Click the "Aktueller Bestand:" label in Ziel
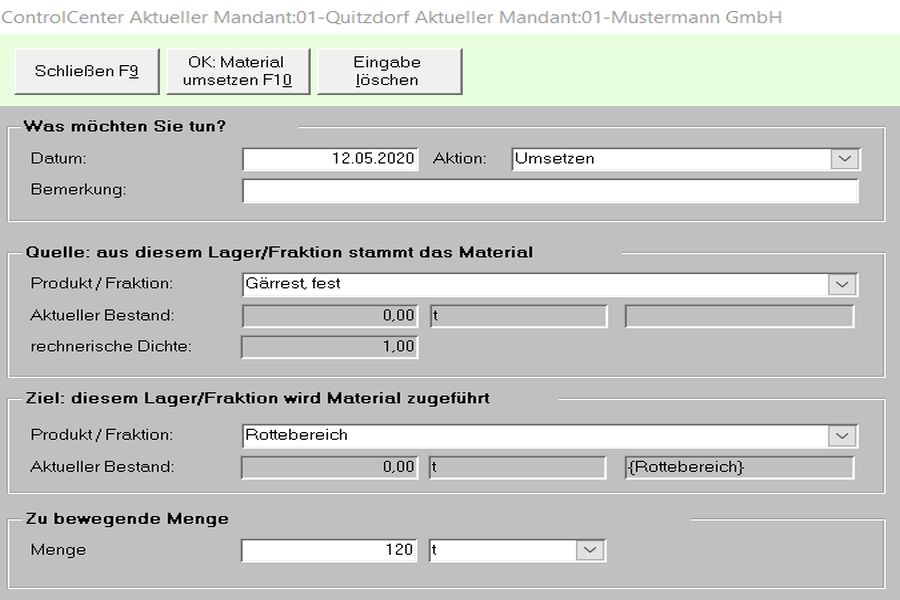The width and height of the screenshot is (900, 600). (x=102, y=467)
